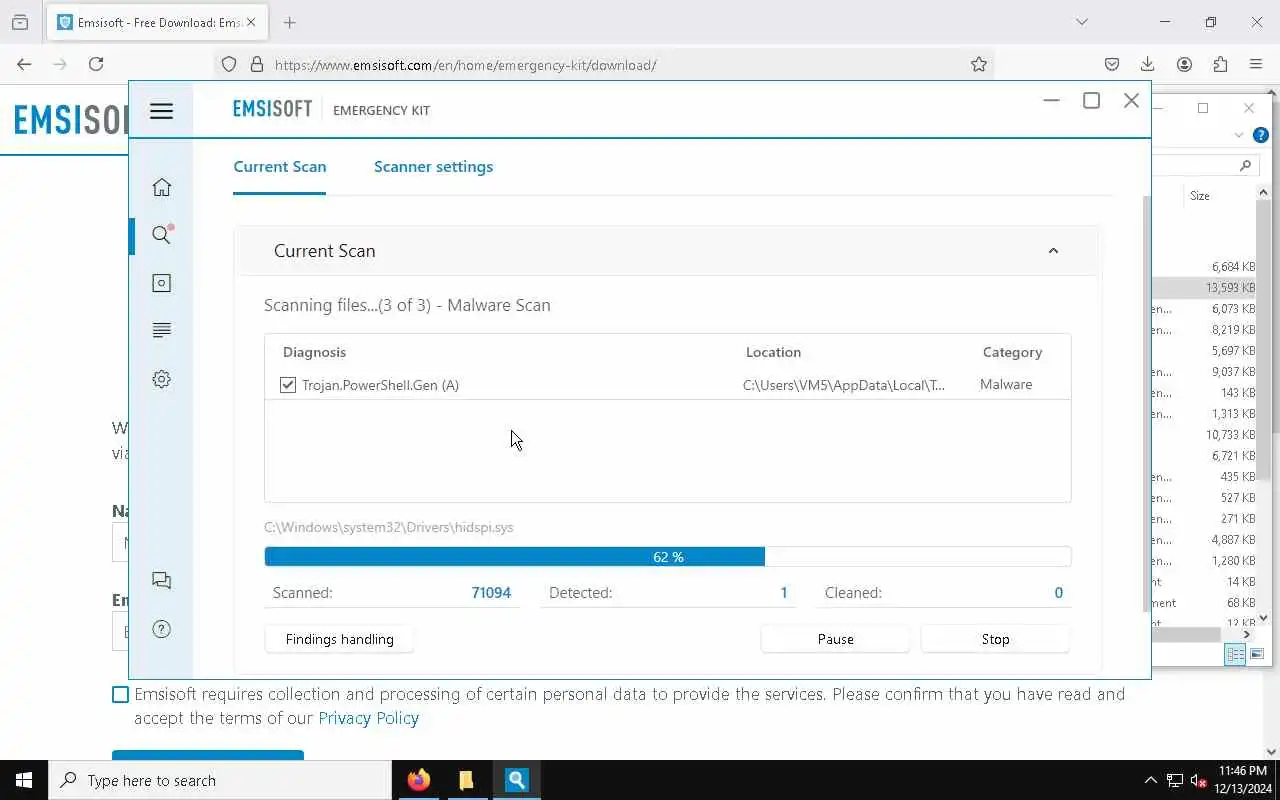Check the Privacy Policy consent checkbox
Image resolution: width=1280 pixels, height=800 pixels.
121,694
